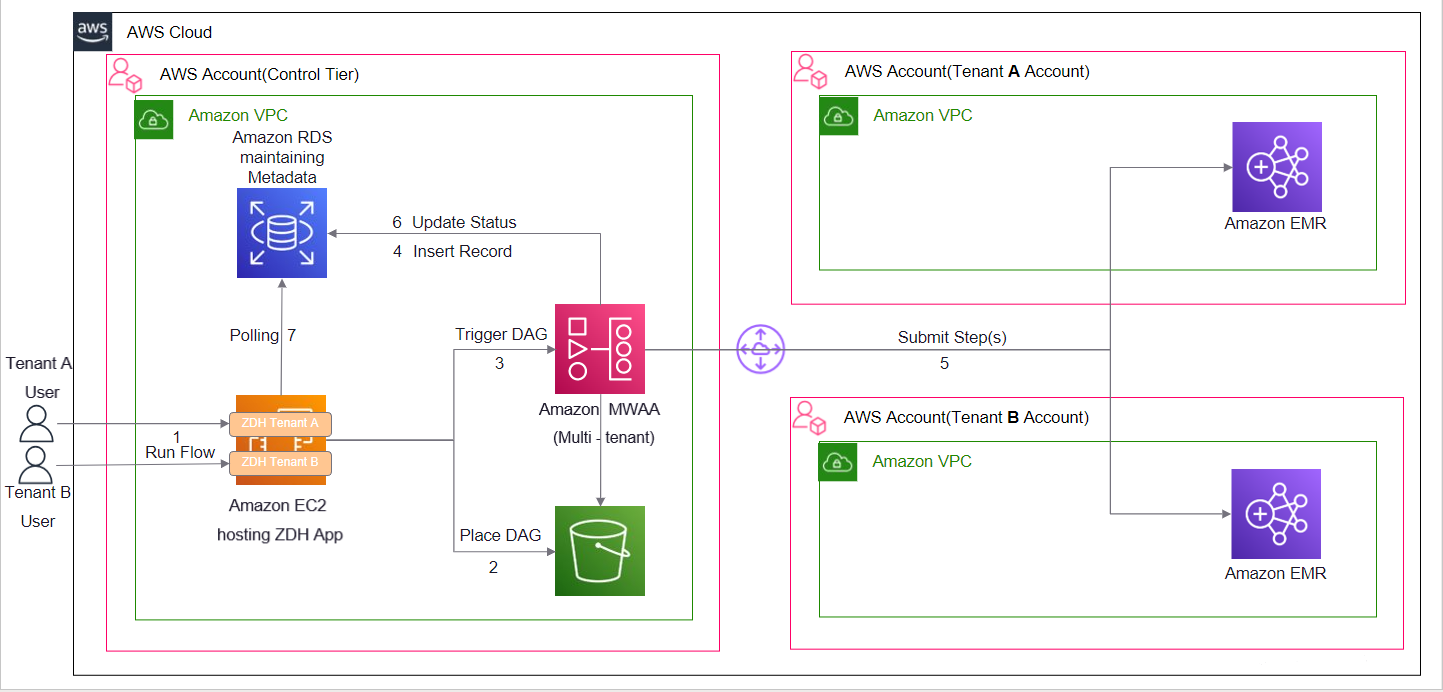Click the green S3 bucket icon
The image size is (1443, 692).
tap(600, 551)
